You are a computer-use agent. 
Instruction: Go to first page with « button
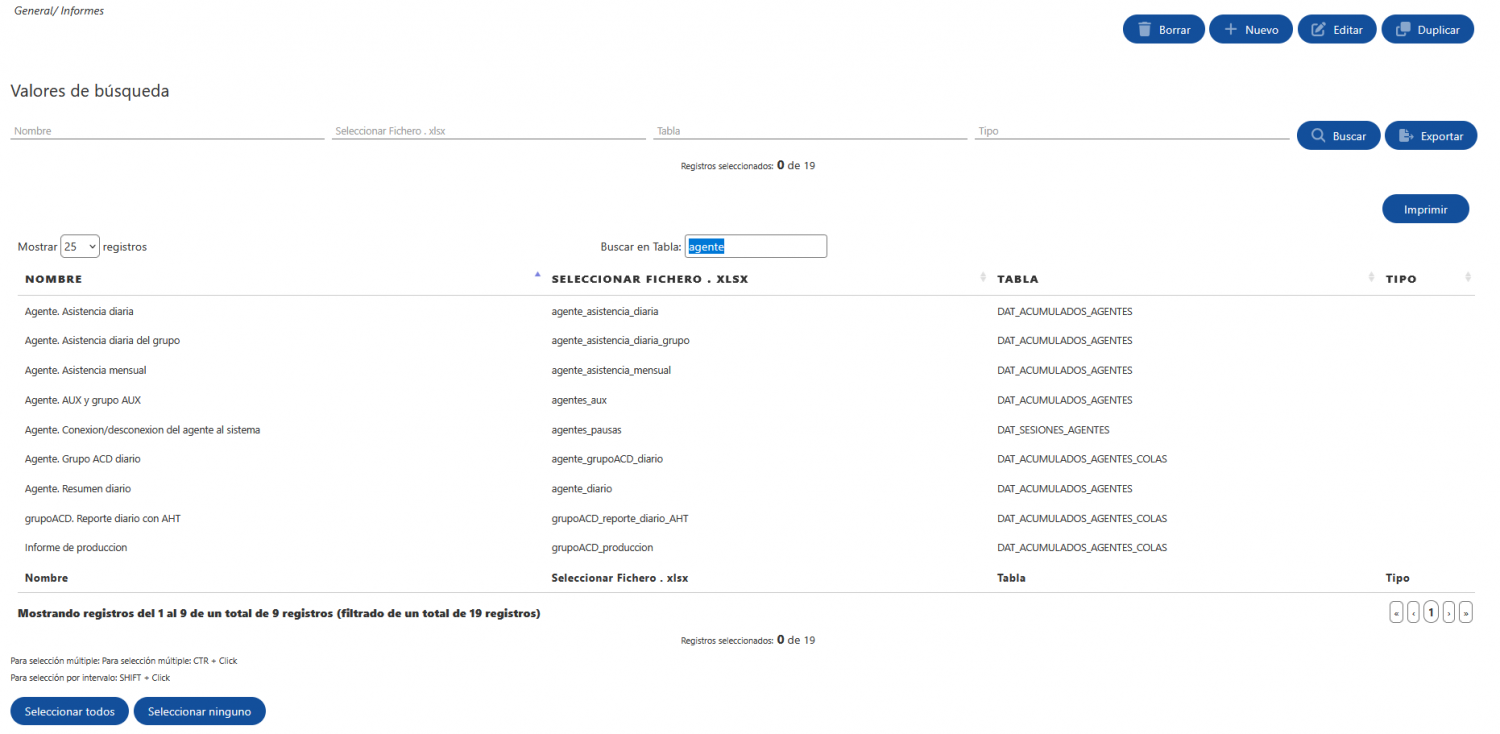point(1396,613)
